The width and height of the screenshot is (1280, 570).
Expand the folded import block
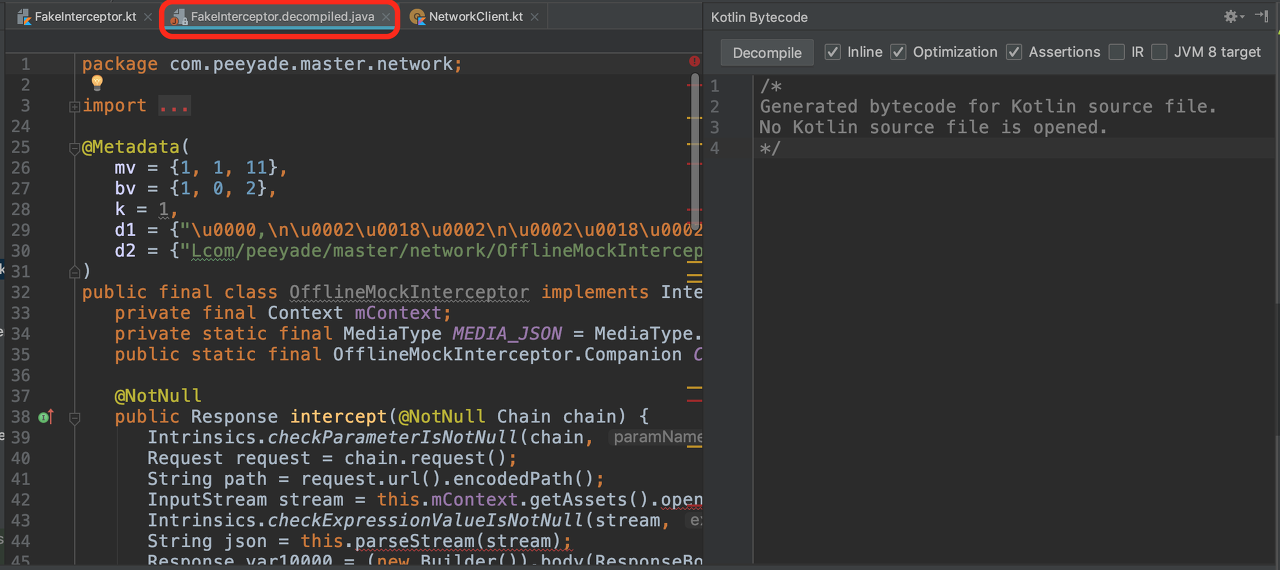(75, 106)
